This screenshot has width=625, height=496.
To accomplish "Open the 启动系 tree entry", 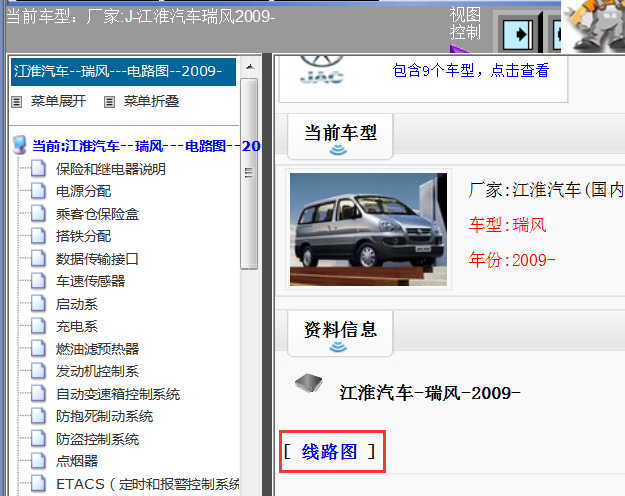I will pos(77,304).
